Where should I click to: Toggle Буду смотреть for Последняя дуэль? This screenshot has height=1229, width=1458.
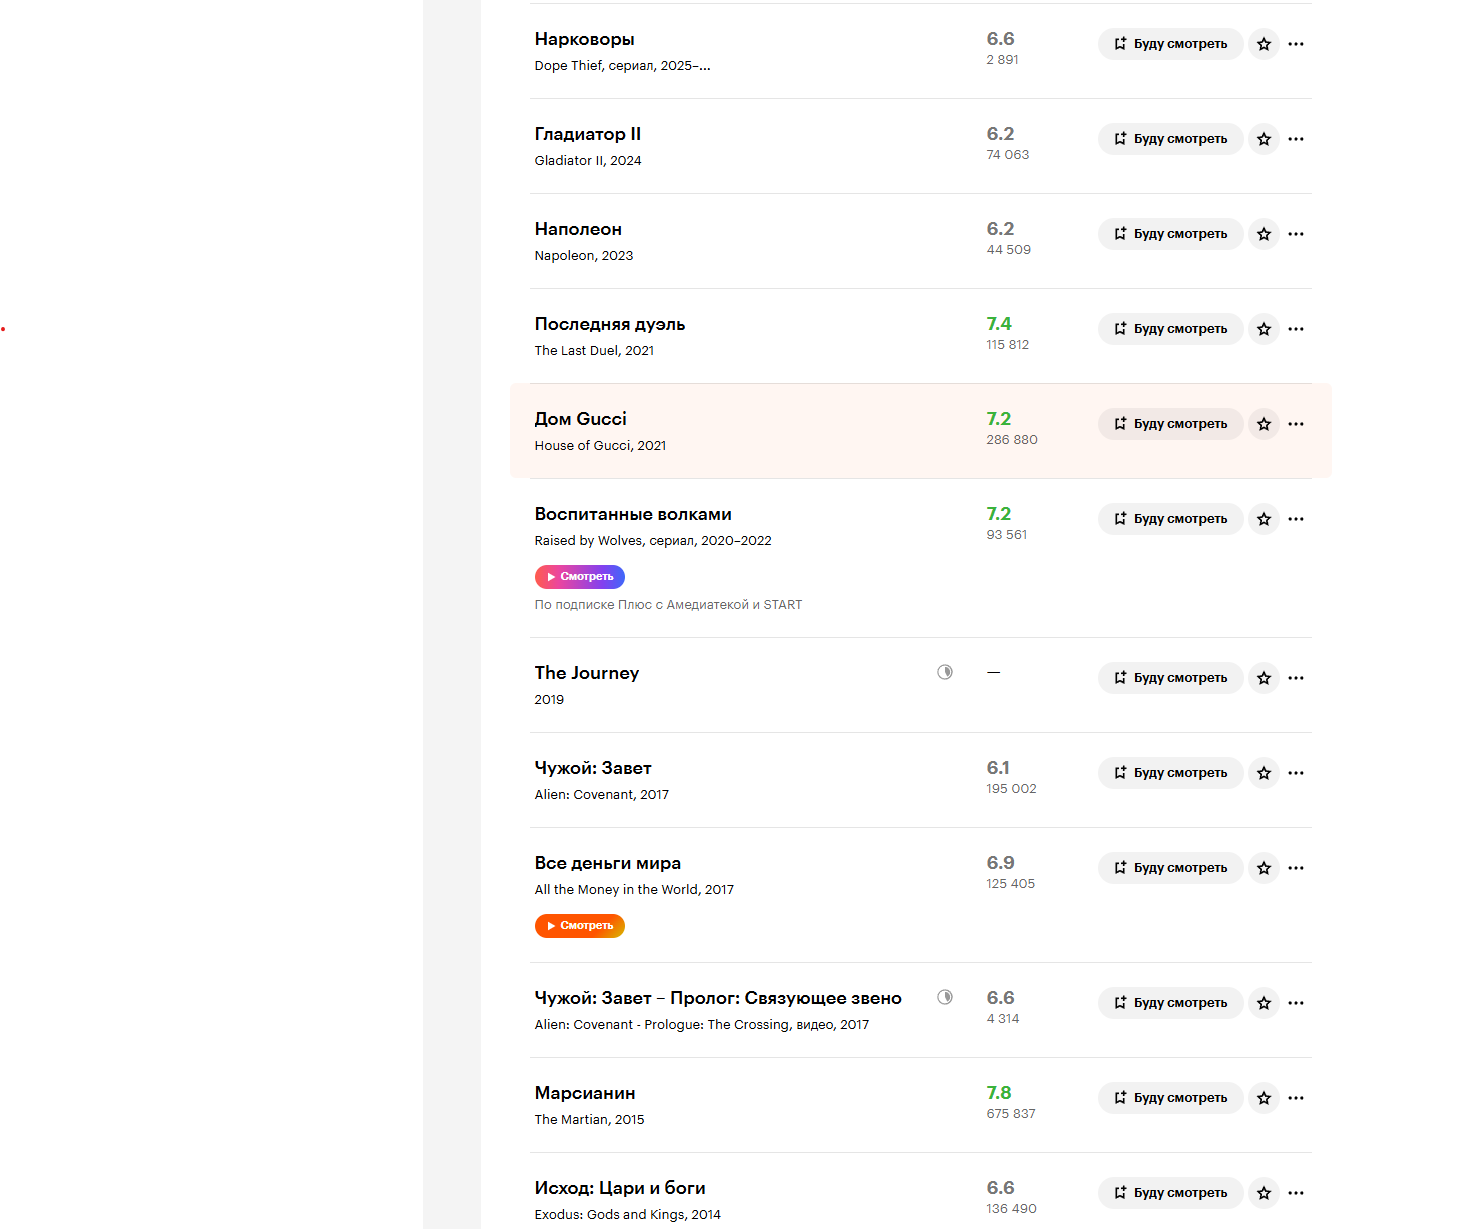coord(1170,329)
